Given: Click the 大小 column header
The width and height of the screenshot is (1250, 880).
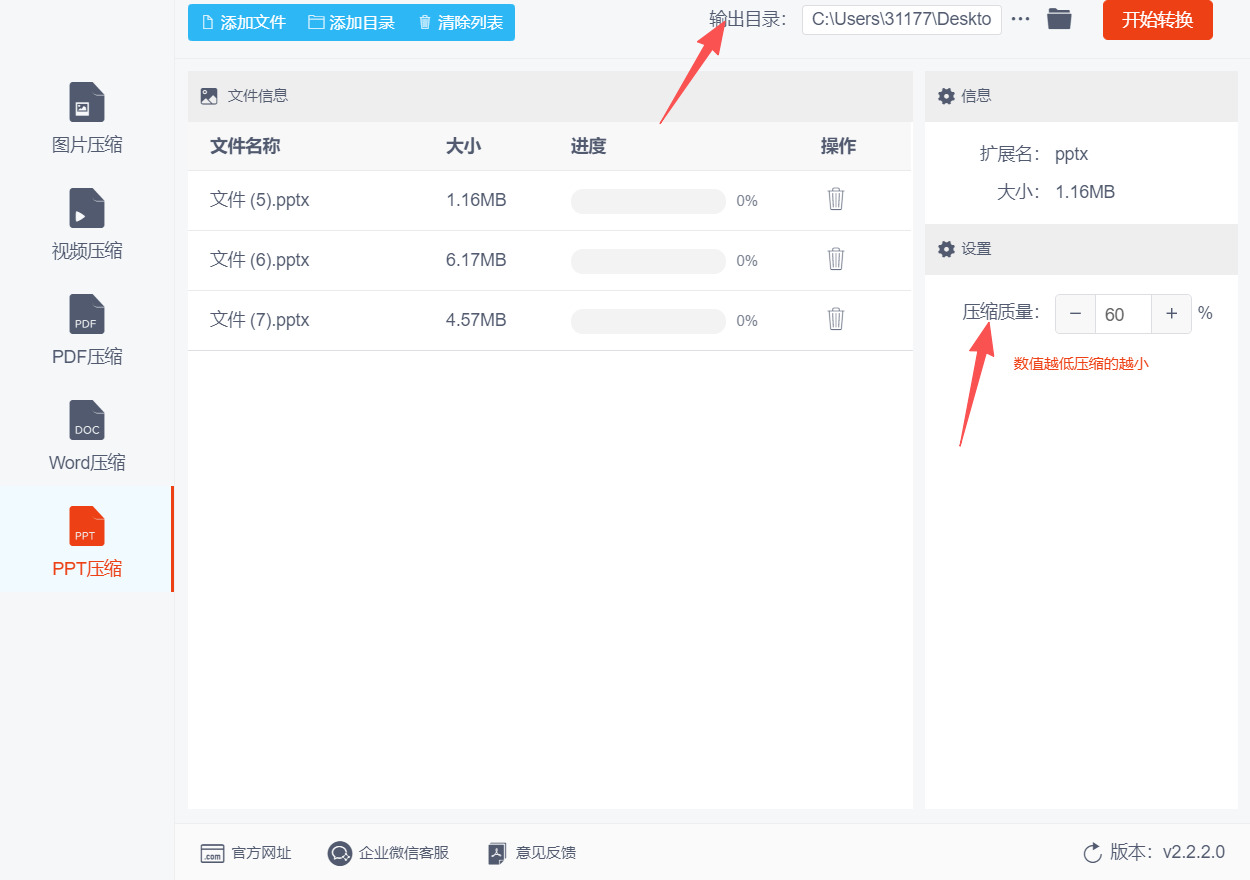Looking at the screenshot, I should coord(463,146).
